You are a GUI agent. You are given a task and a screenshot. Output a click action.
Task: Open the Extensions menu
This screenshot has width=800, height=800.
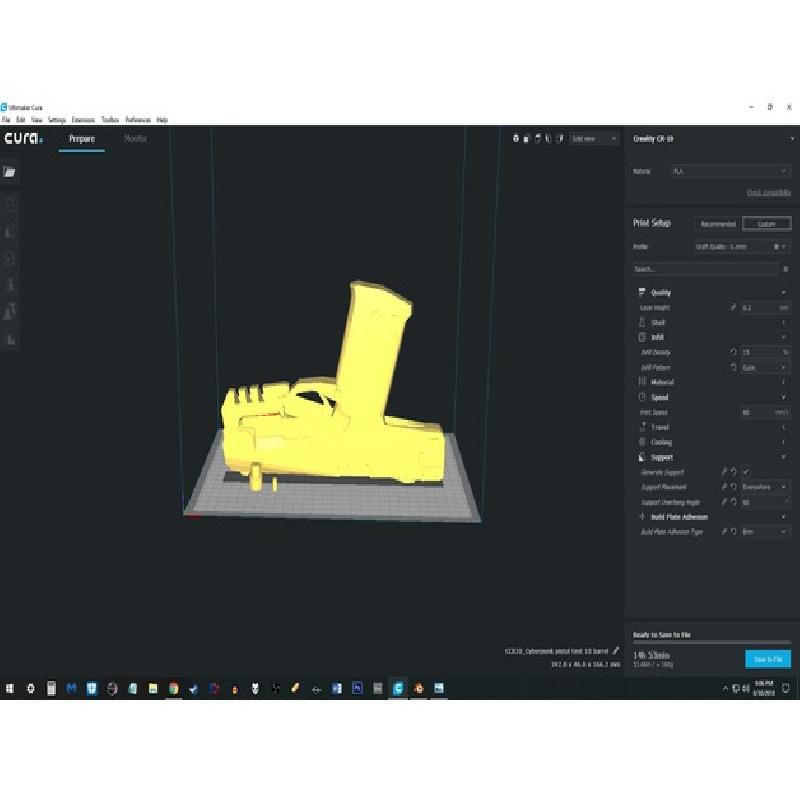pos(83,119)
